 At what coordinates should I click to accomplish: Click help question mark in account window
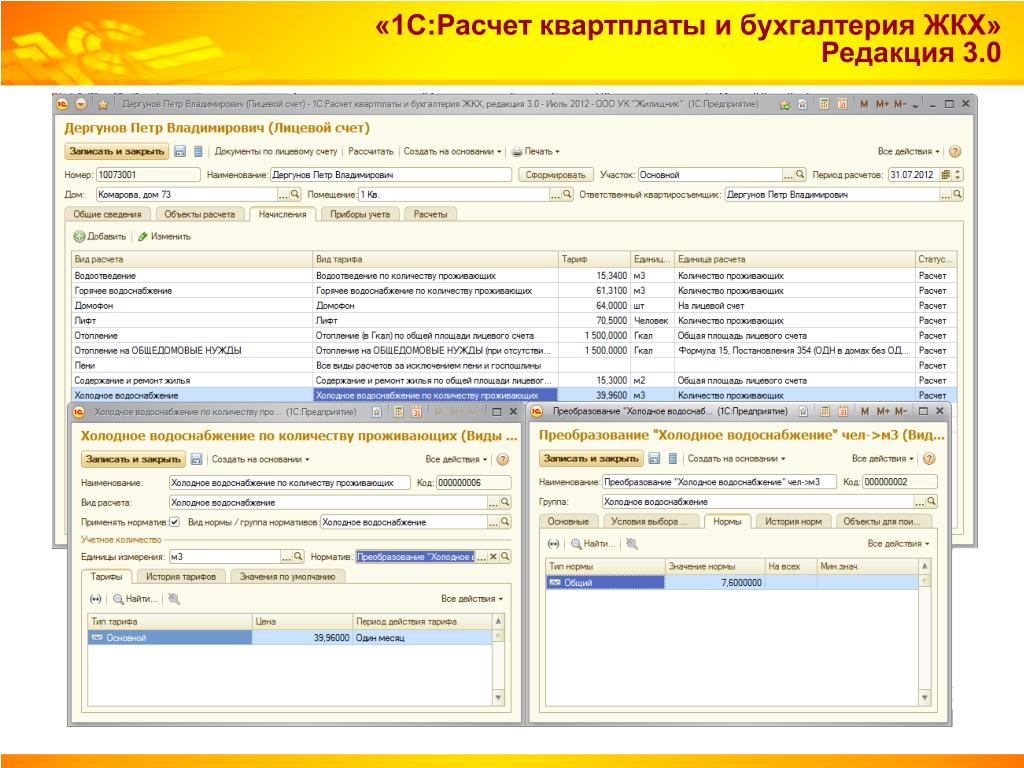(955, 152)
